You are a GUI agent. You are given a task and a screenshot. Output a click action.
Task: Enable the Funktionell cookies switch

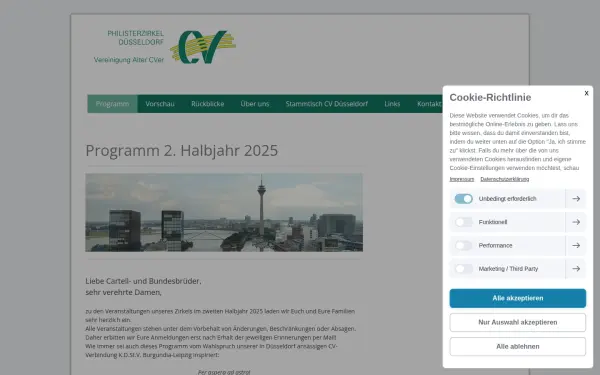(x=463, y=222)
